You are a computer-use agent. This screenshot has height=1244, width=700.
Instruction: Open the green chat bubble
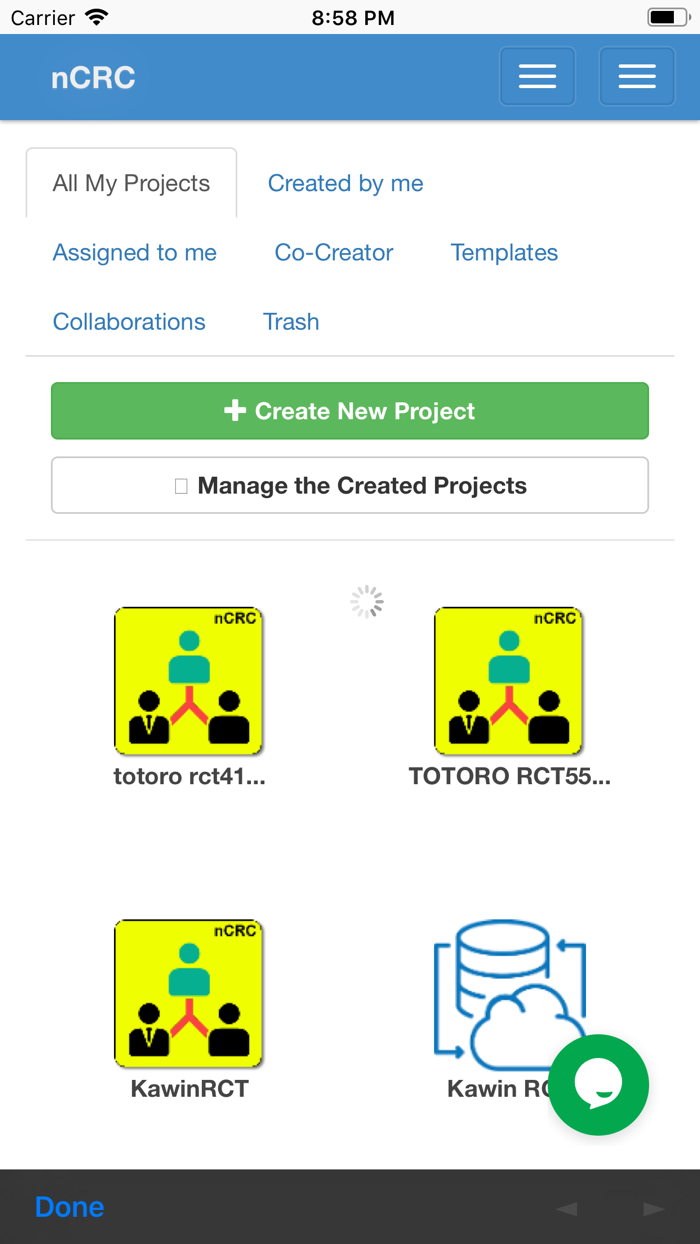point(598,1084)
